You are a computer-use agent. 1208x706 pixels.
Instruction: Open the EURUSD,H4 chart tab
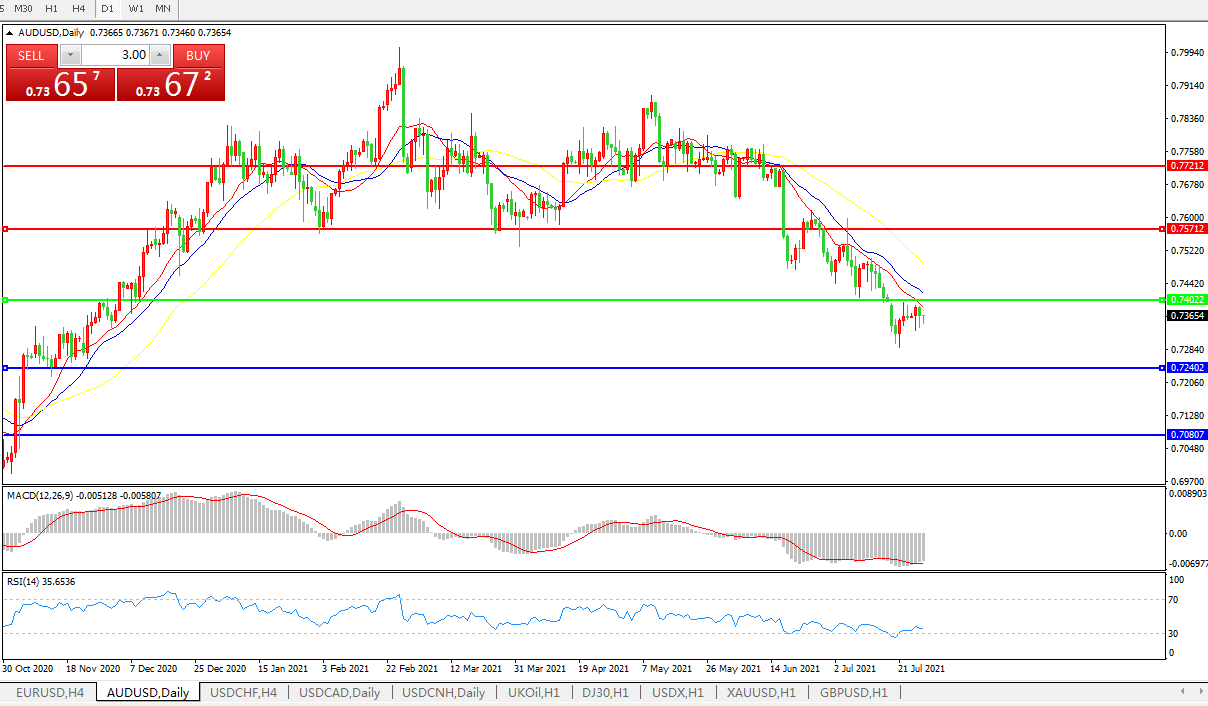(48, 692)
